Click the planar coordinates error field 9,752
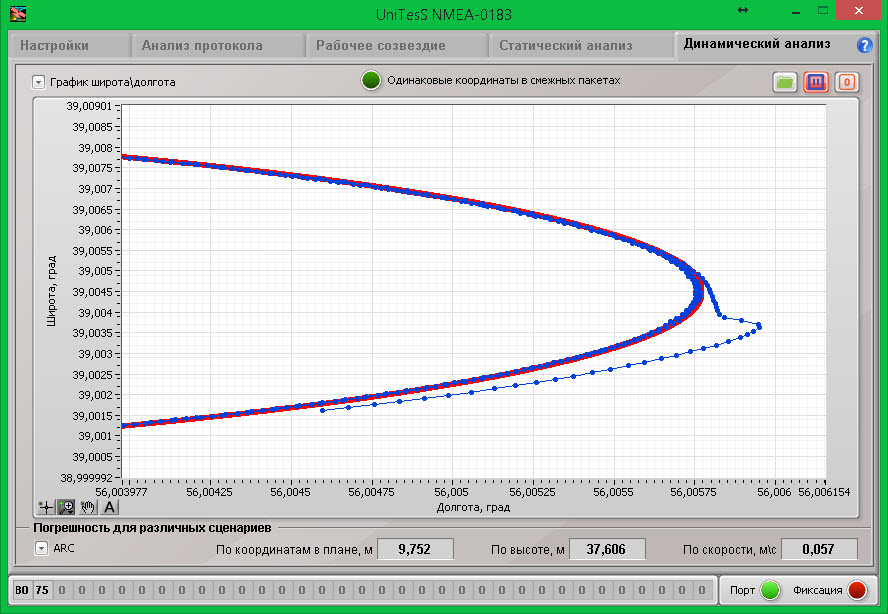The height and width of the screenshot is (614, 888). [x=415, y=549]
